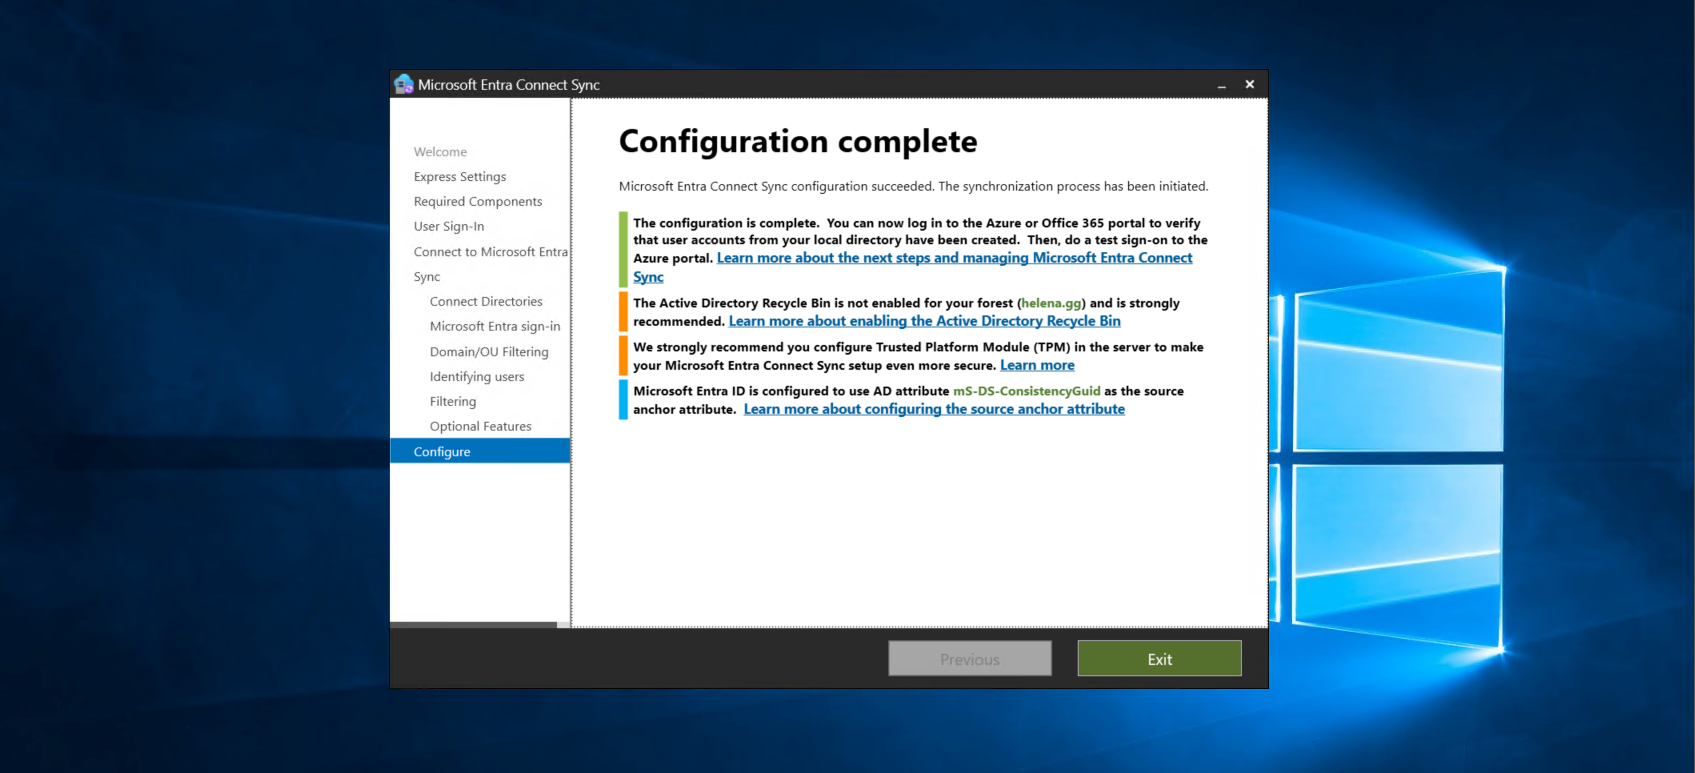Open Active Directory Recycle Bin learn more link

(x=924, y=321)
